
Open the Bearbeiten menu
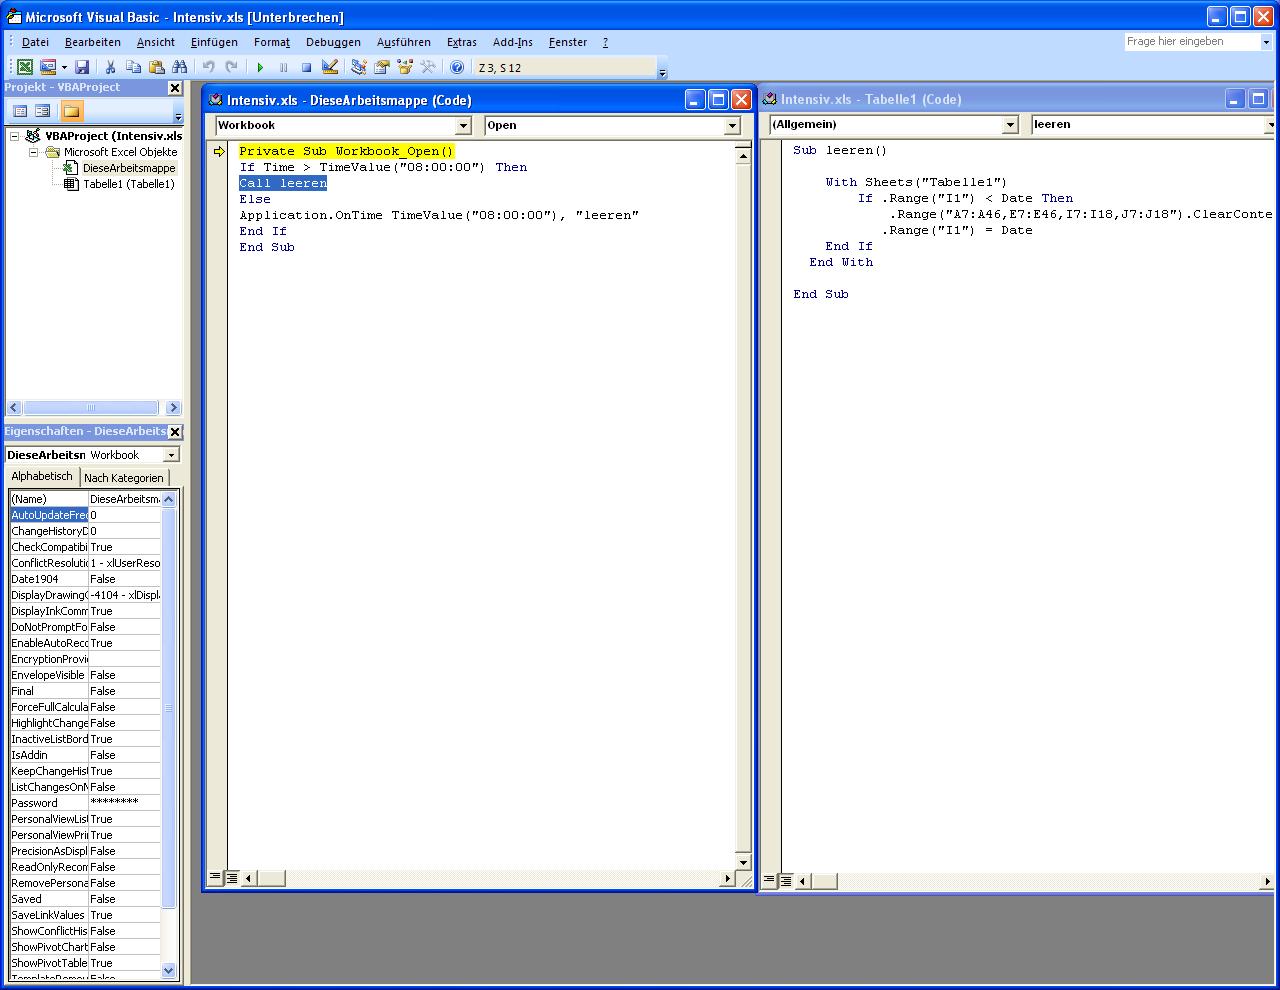93,42
